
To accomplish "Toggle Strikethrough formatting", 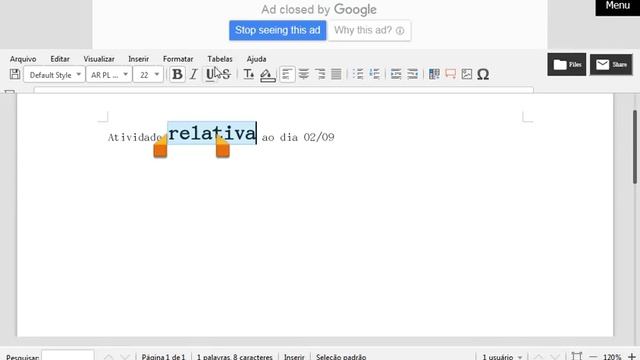I will (x=226, y=74).
